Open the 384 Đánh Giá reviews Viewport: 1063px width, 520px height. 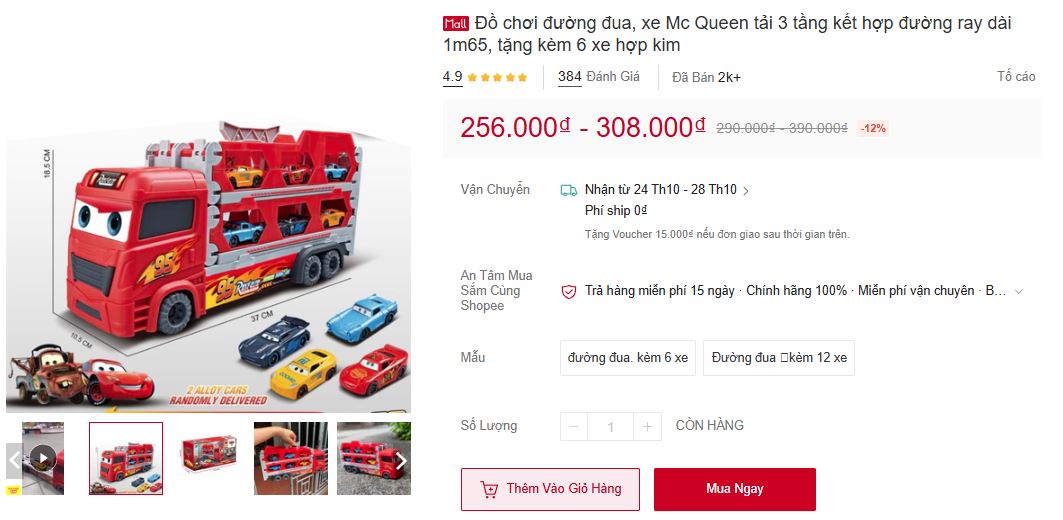pyautogui.click(x=599, y=77)
